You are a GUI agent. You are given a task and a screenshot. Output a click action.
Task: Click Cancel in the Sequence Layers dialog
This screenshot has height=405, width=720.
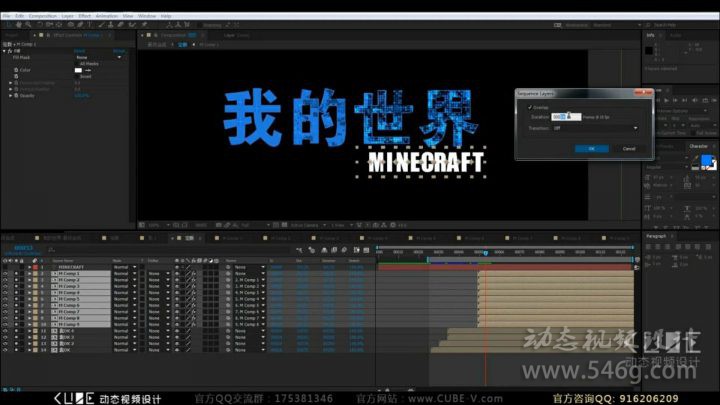click(x=628, y=148)
